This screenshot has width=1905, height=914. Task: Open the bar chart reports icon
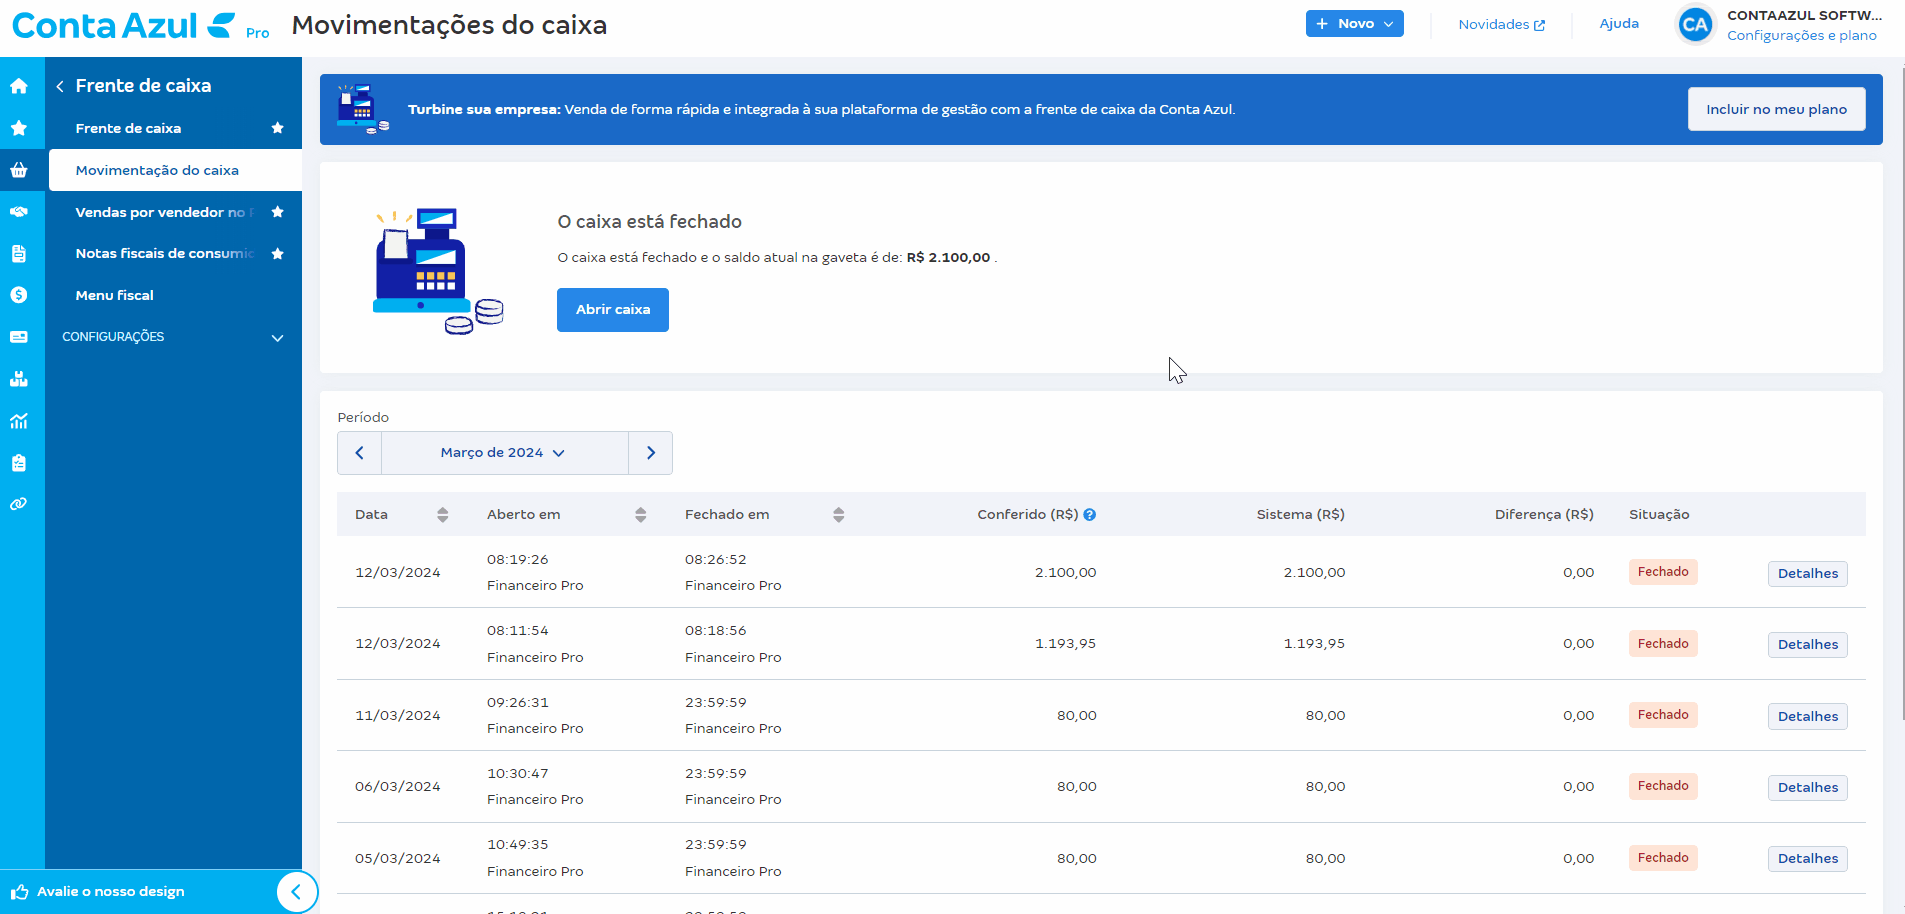click(x=19, y=421)
